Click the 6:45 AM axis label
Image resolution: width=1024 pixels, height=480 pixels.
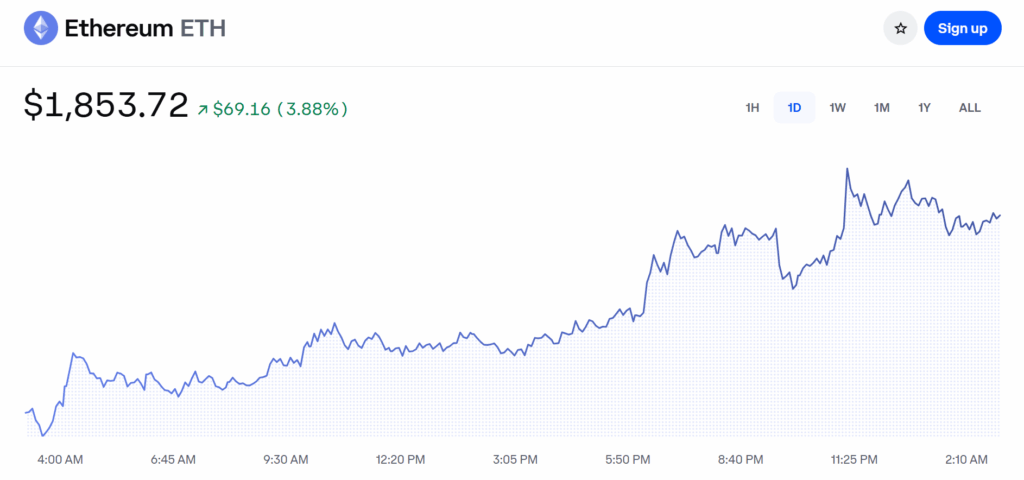tap(173, 460)
